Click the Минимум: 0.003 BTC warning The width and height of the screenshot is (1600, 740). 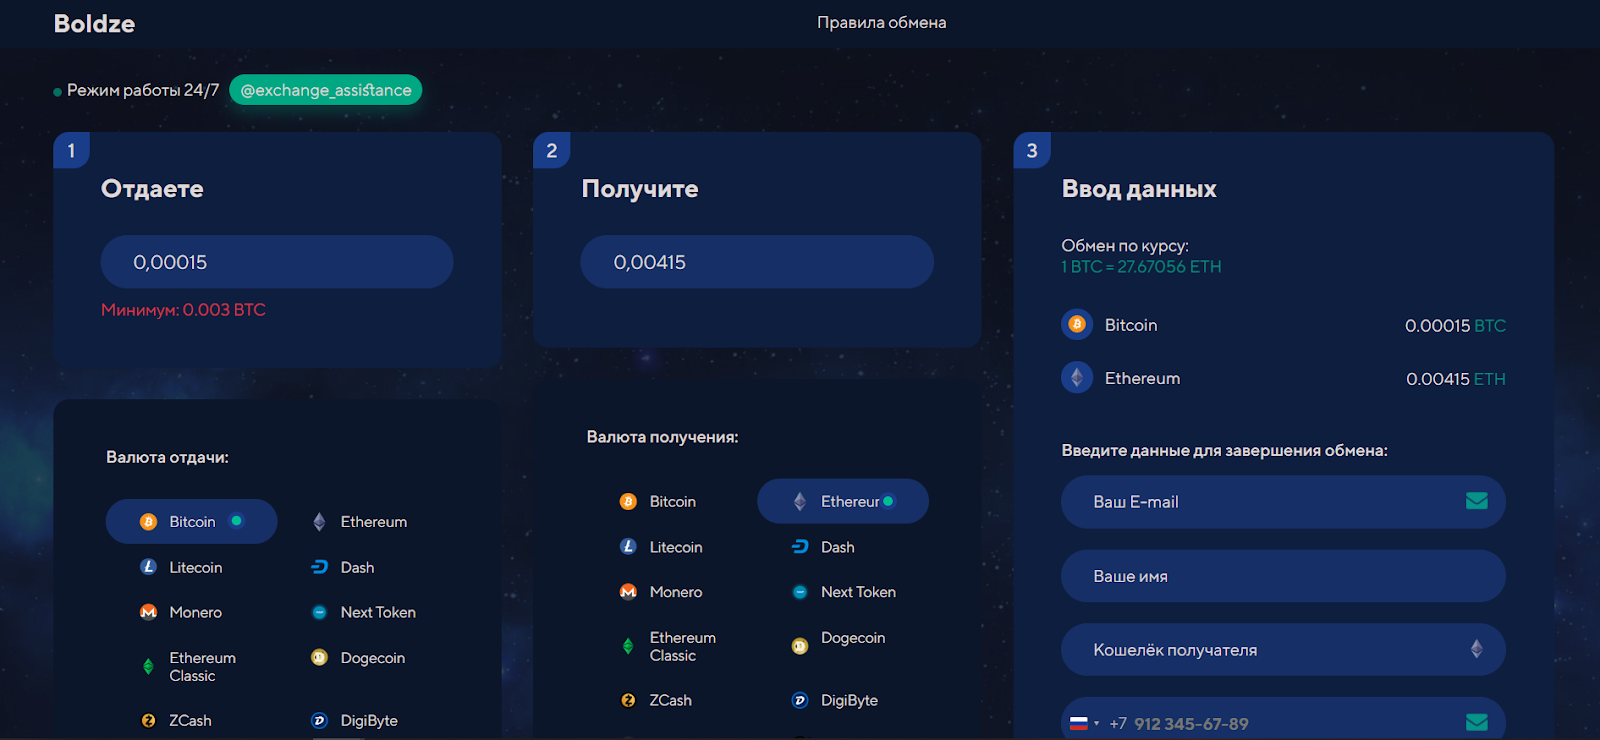click(x=183, y=310)
